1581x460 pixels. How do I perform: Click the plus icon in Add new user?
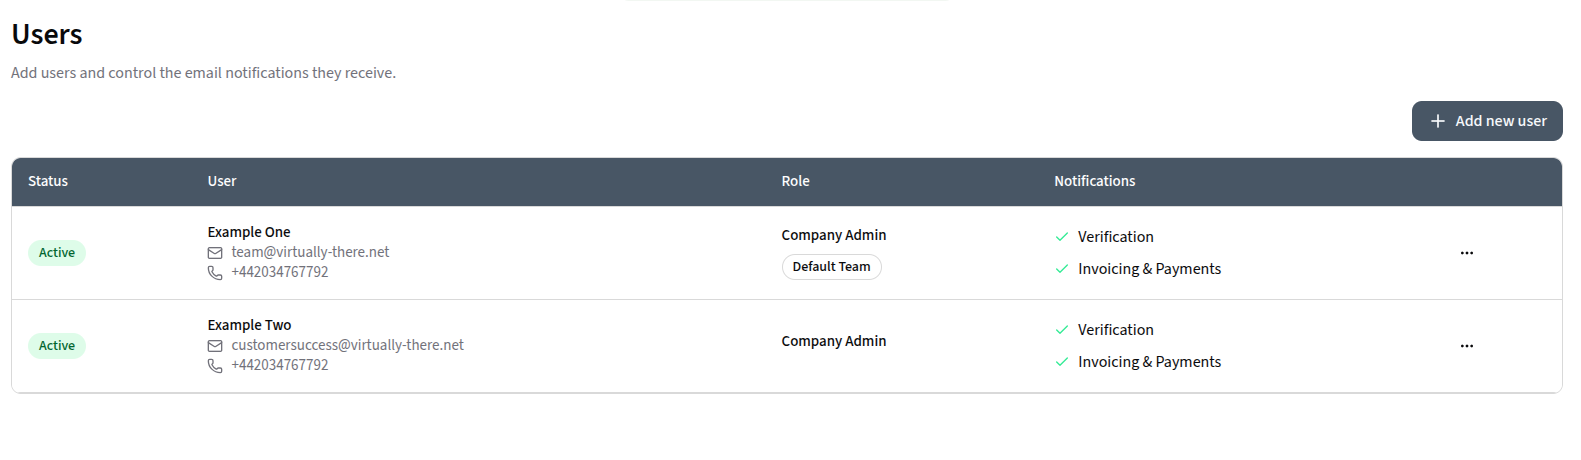[1438, 121]
